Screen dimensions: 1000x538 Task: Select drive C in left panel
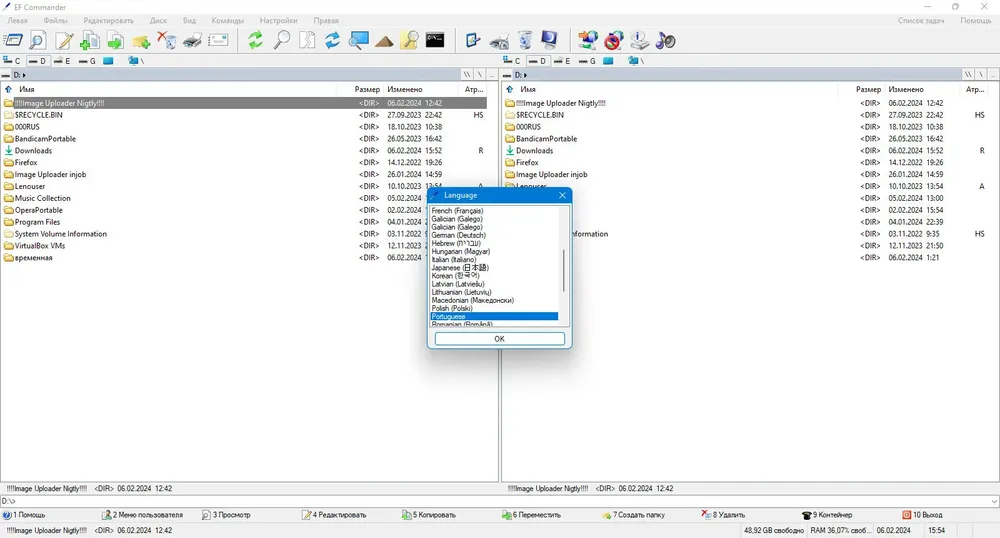[x=11, y=61]
